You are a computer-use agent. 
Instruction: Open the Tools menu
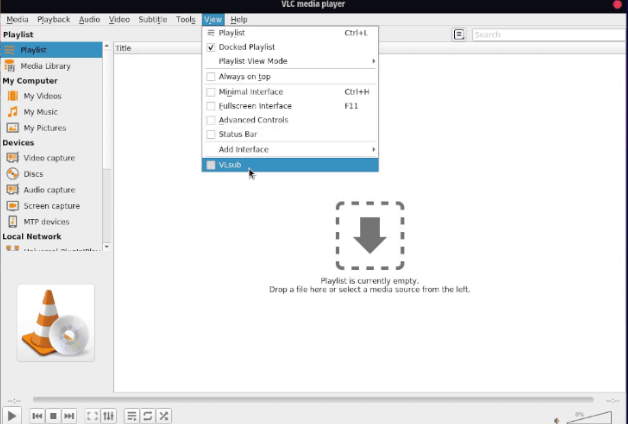coord(185,19)
